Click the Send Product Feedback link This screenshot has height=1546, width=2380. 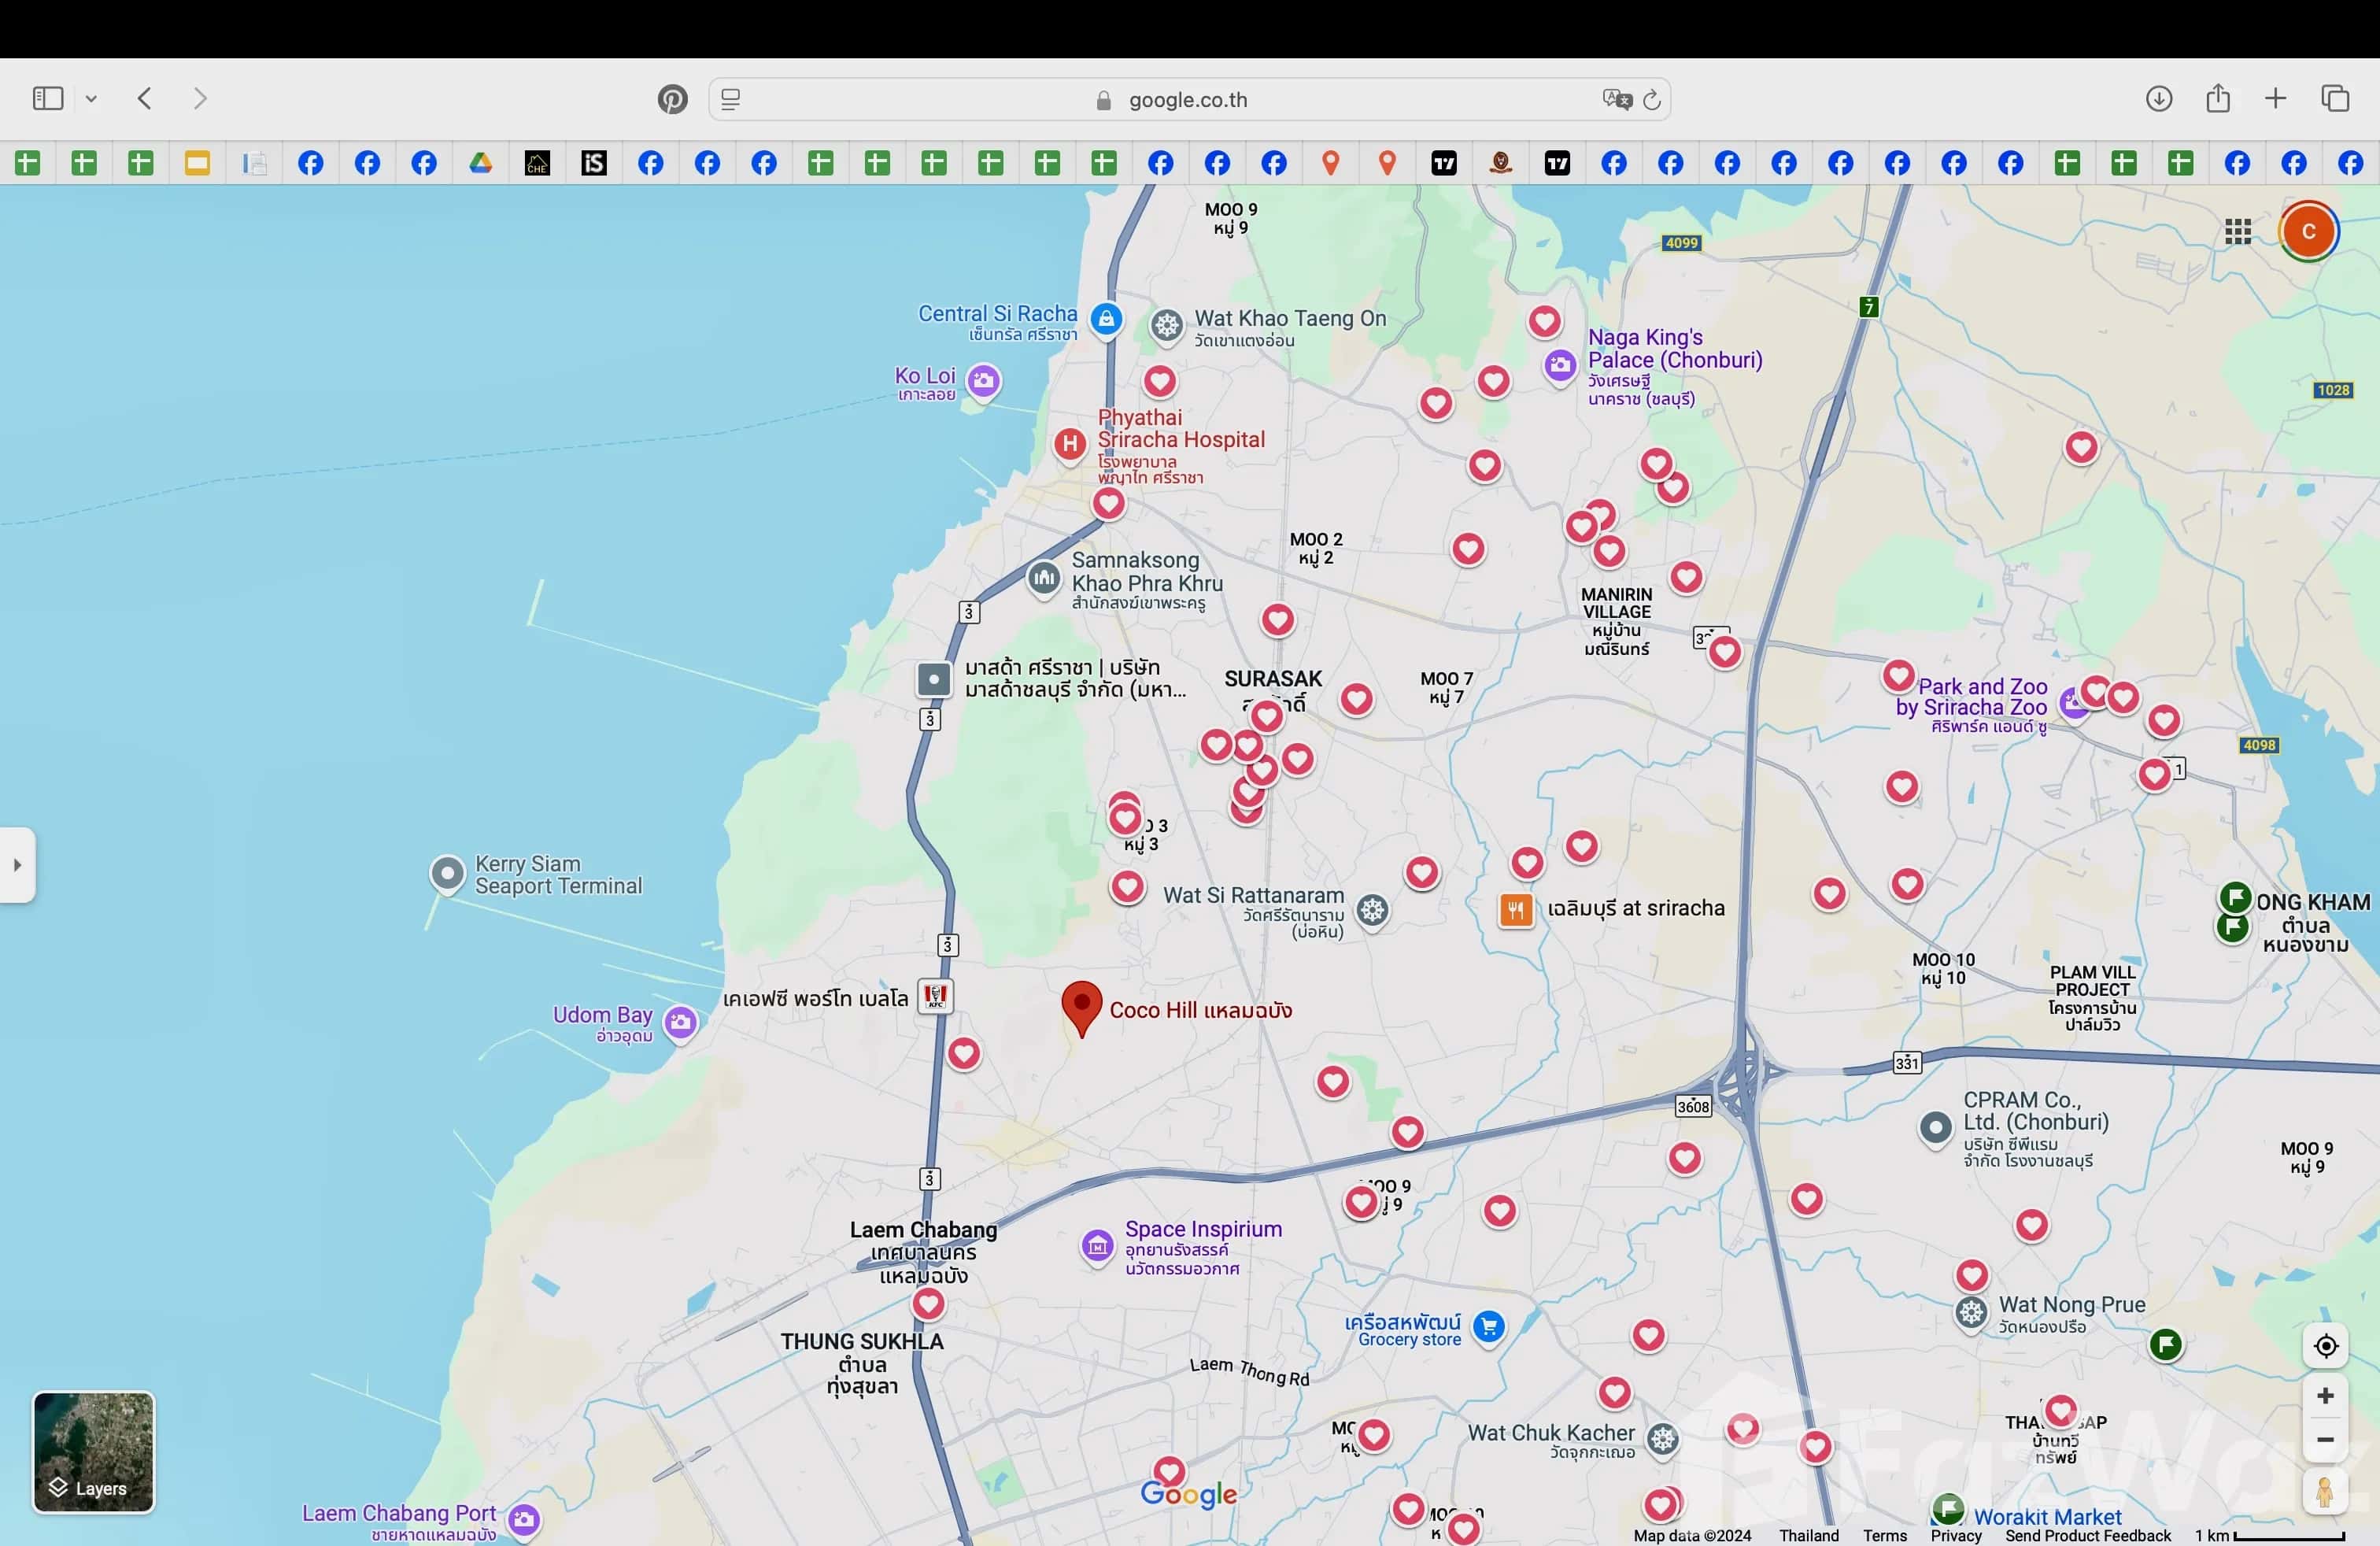click(2087, 1535)
